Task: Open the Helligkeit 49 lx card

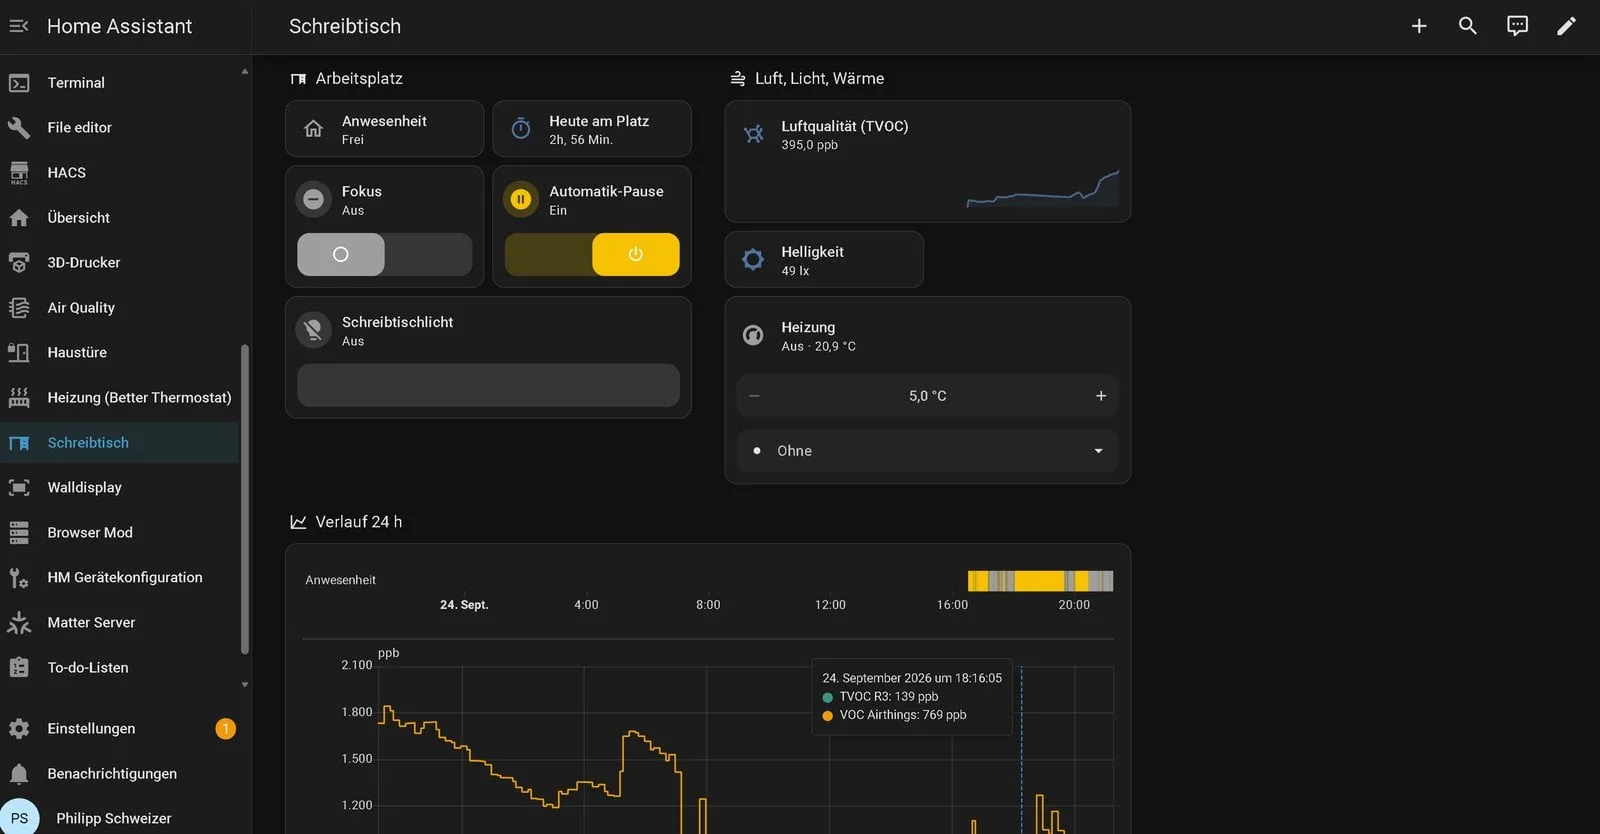Action: pos(824,260)
